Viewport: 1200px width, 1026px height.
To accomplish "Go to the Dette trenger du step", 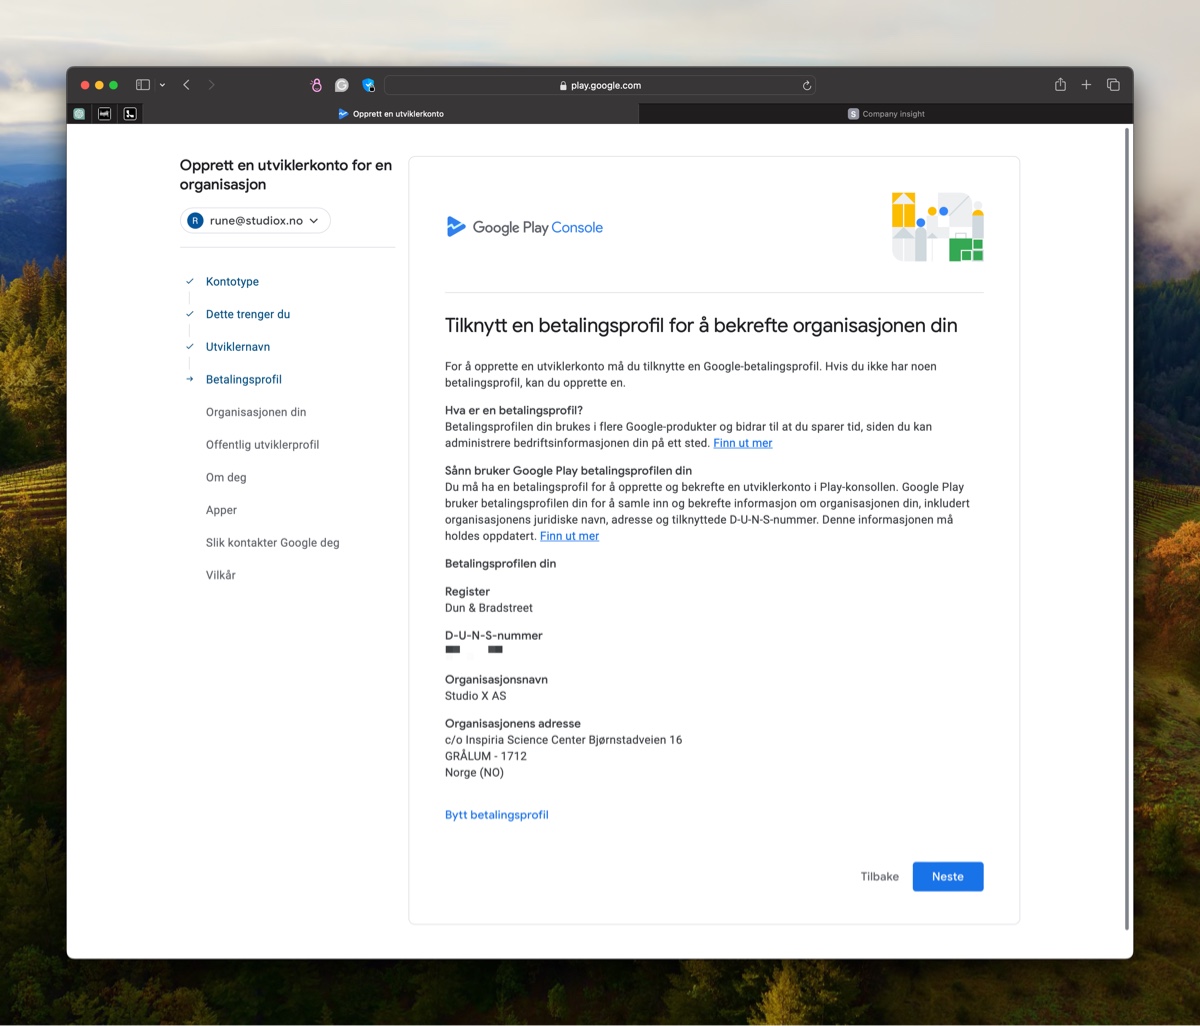I will coord(248,314).
